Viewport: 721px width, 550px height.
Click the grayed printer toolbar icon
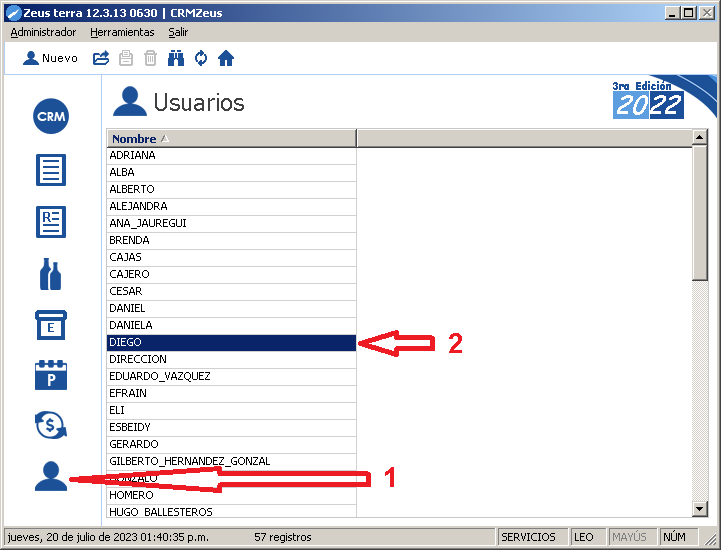point(126,58)
